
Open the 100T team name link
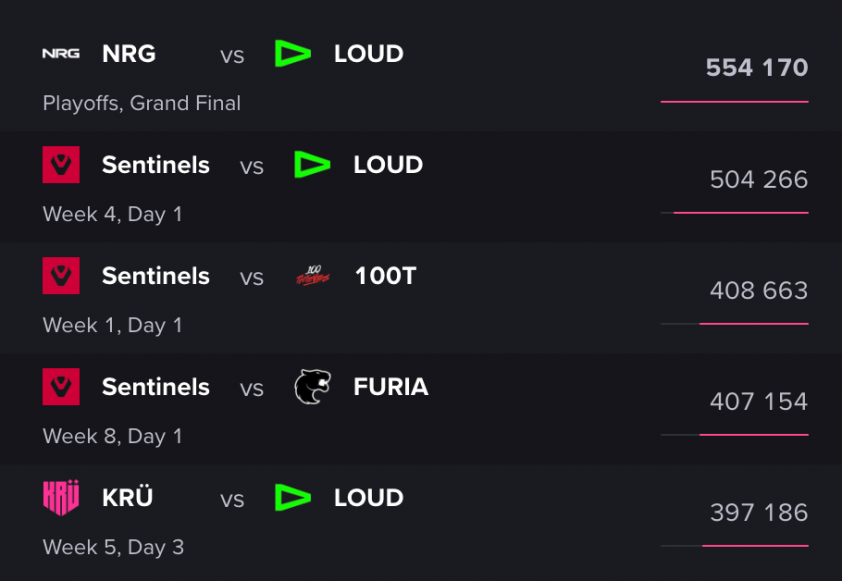pos(386,276)
